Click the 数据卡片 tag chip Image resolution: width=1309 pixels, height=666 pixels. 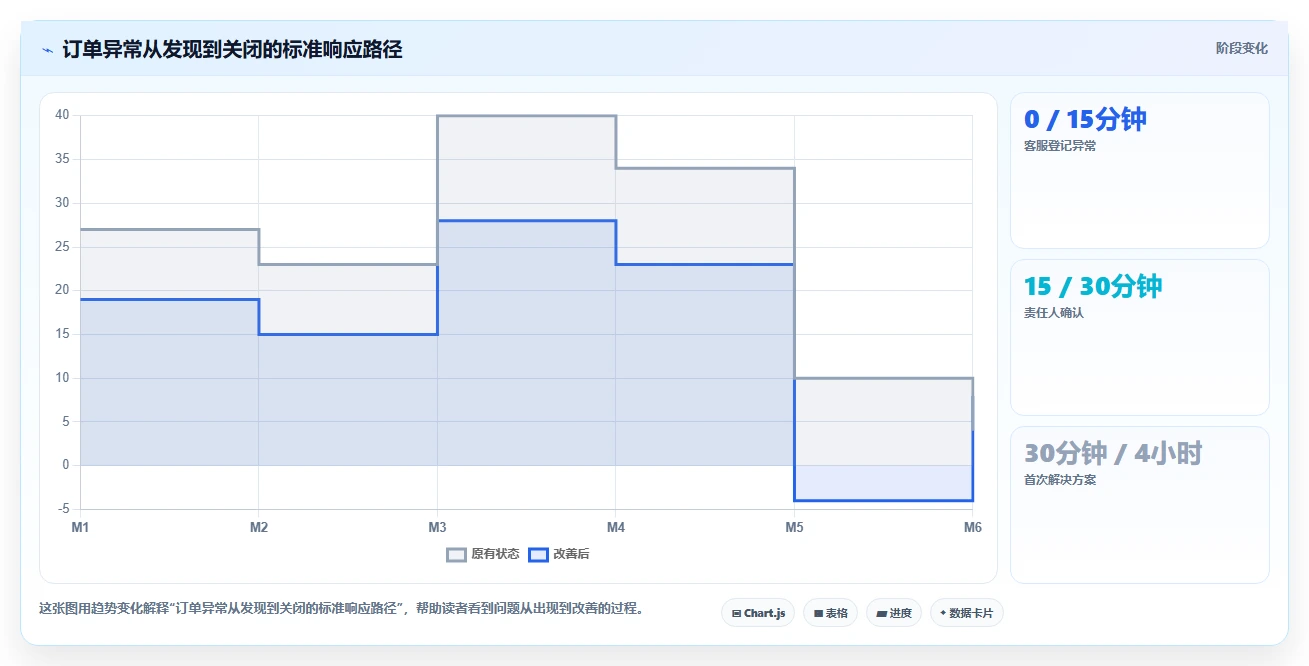coord(966,613)
